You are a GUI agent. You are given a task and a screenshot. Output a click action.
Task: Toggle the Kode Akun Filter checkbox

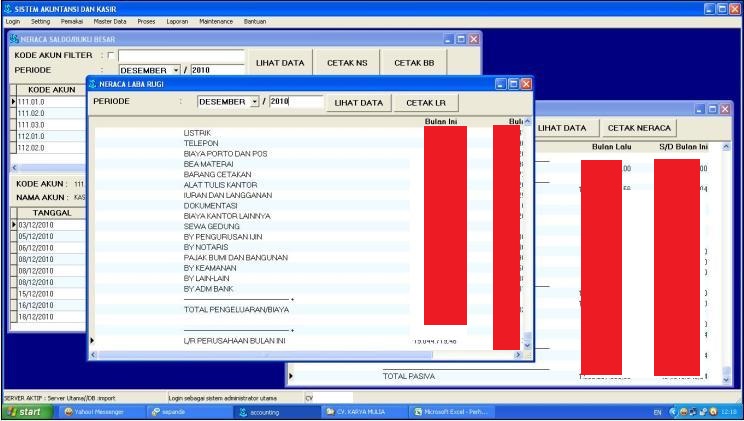tap(109, 55)
